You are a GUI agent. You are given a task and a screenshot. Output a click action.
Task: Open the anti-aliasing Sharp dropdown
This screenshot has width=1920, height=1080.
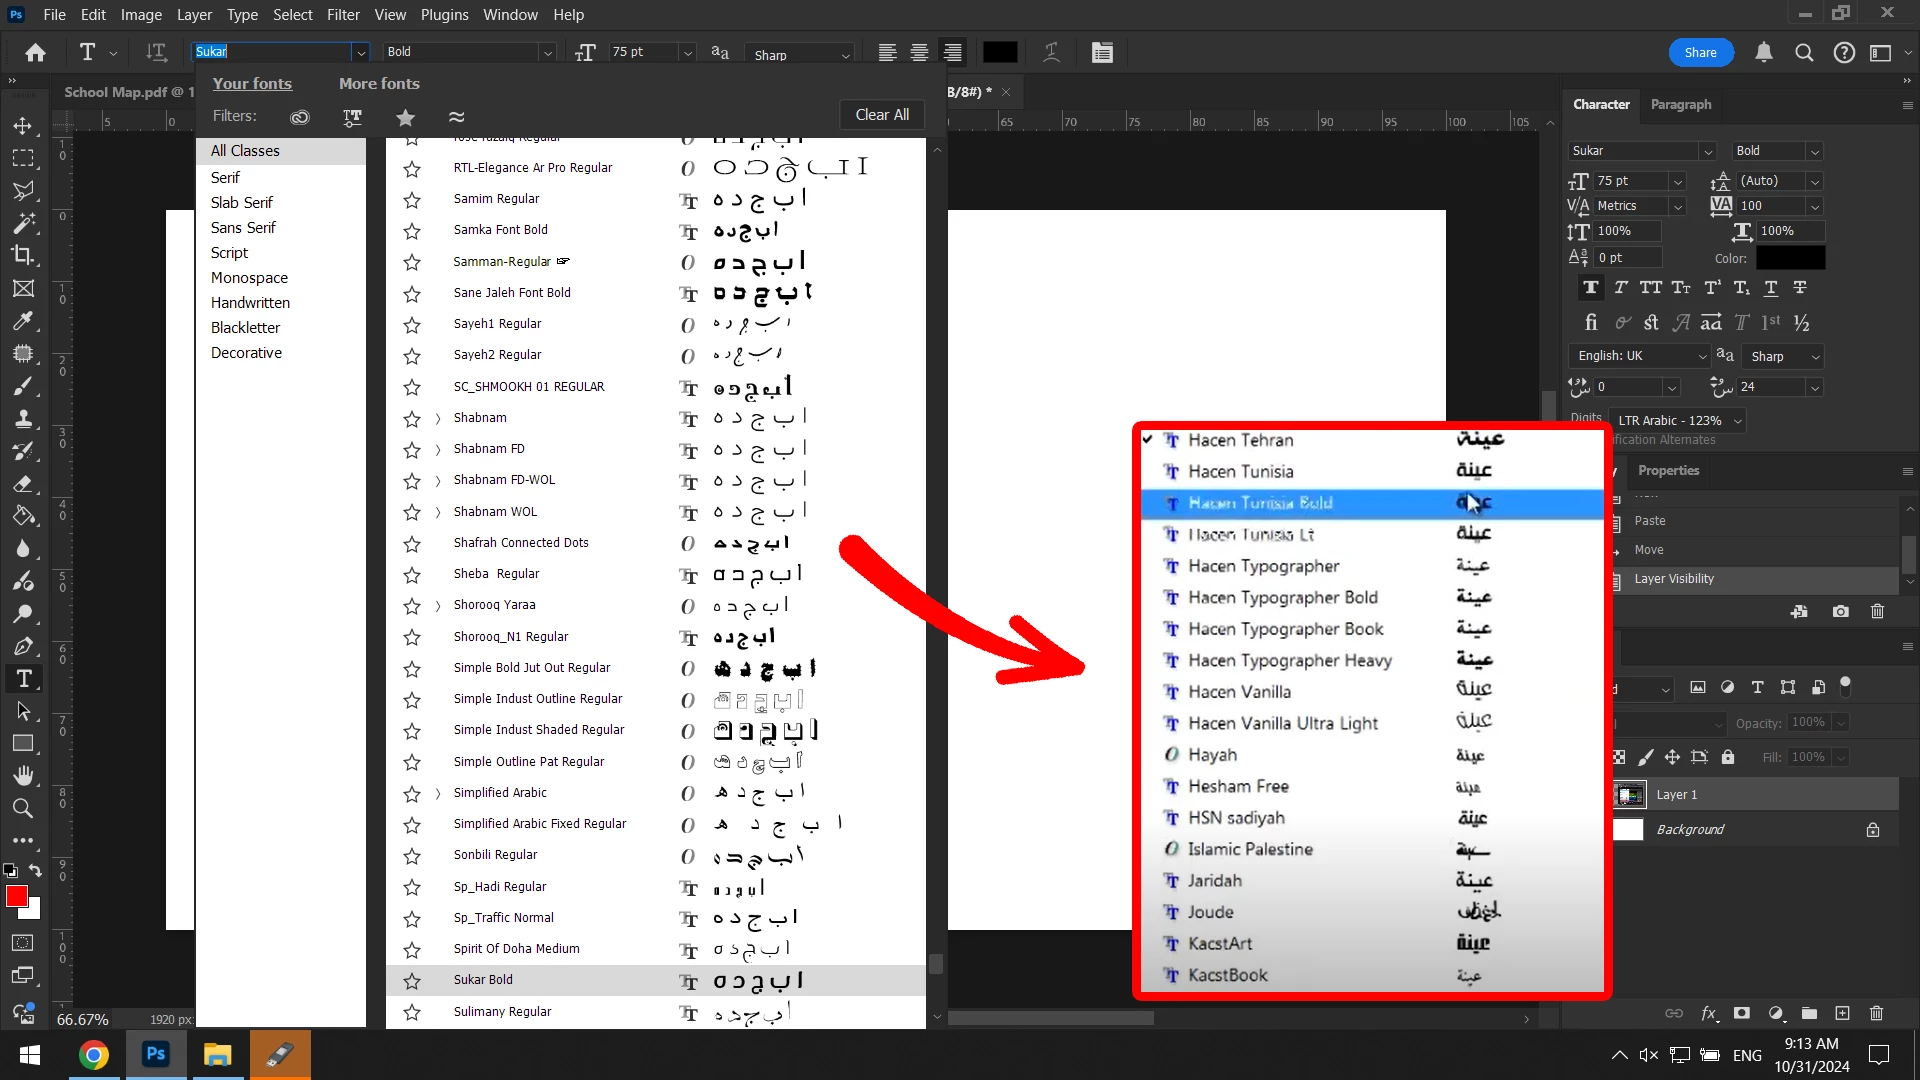point(845,55)
